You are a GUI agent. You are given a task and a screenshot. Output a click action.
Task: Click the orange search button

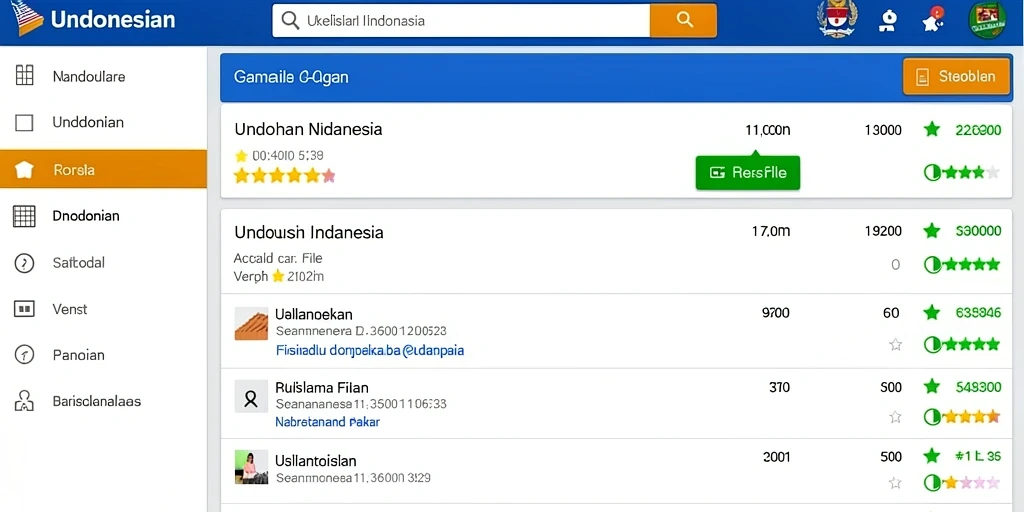(x=684, y=20)
